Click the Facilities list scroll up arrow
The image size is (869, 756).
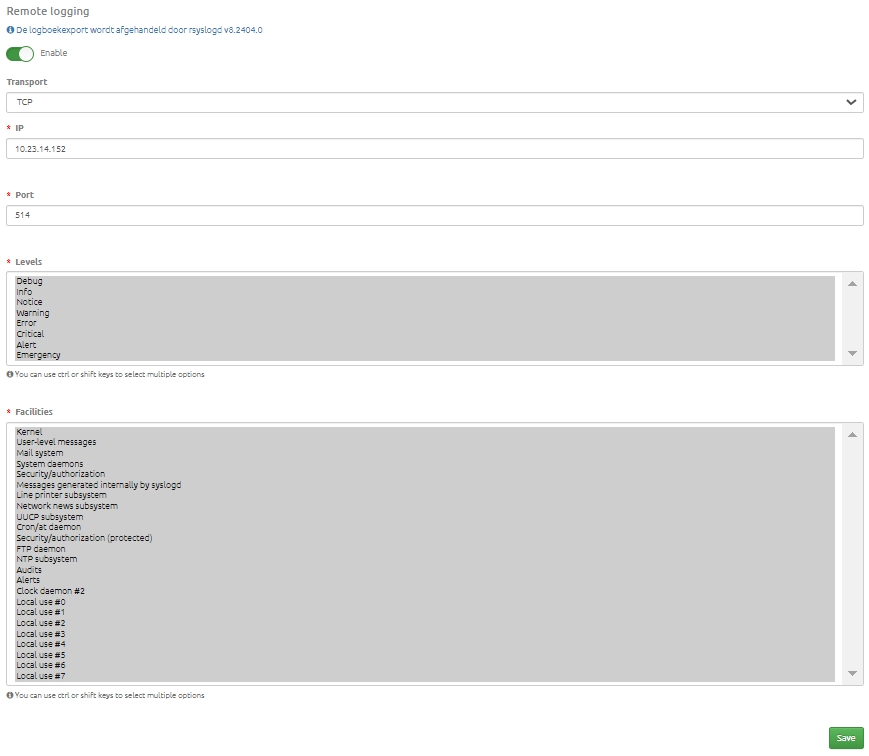(852, 435)
